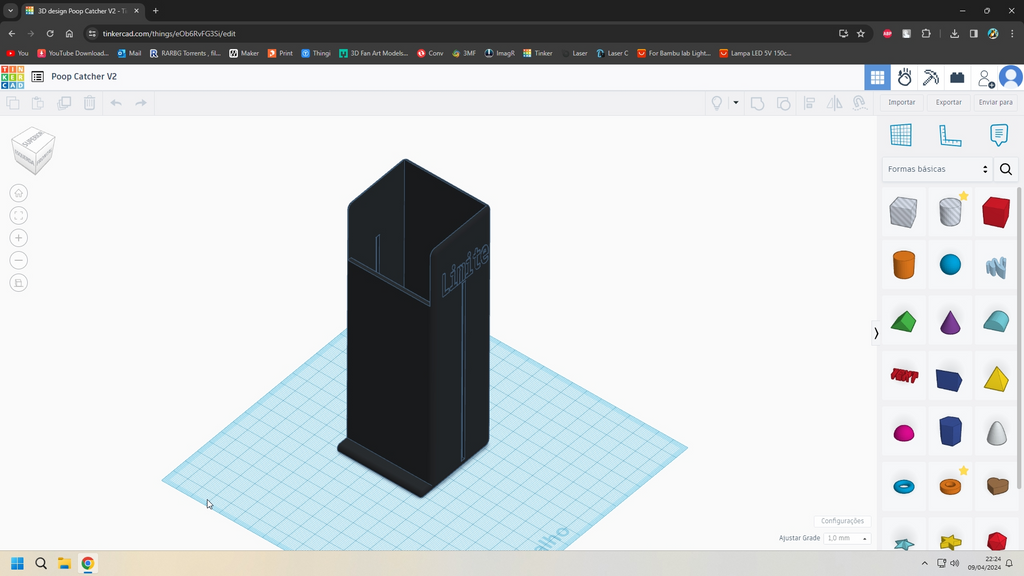Click the design name Poop Catcher V2
Screen dimensions: 1024x576
84,76
